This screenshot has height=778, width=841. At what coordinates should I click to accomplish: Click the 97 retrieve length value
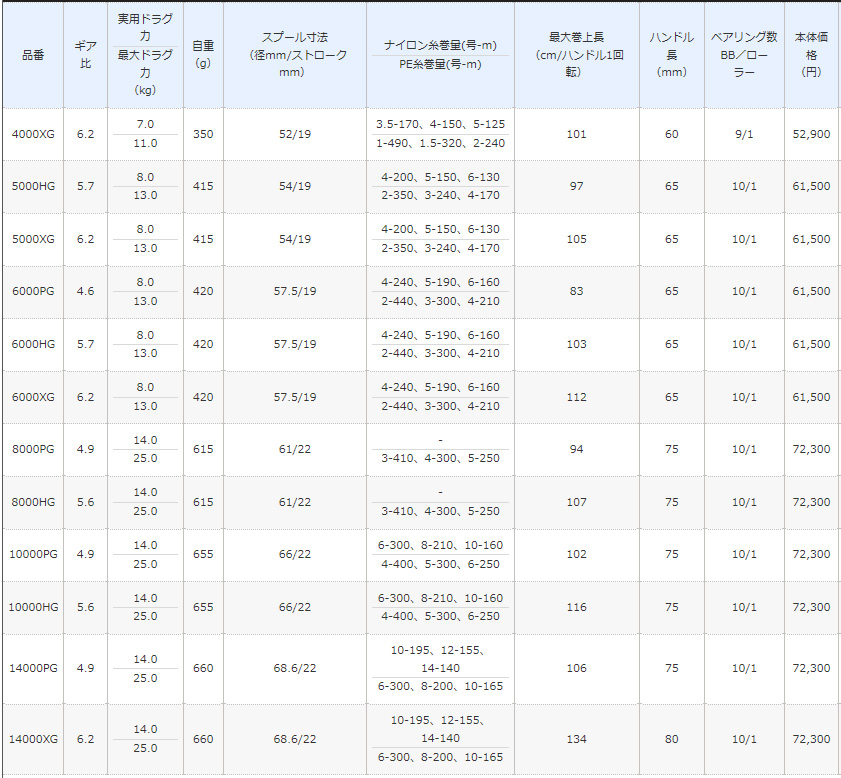(x=577, y=186)
